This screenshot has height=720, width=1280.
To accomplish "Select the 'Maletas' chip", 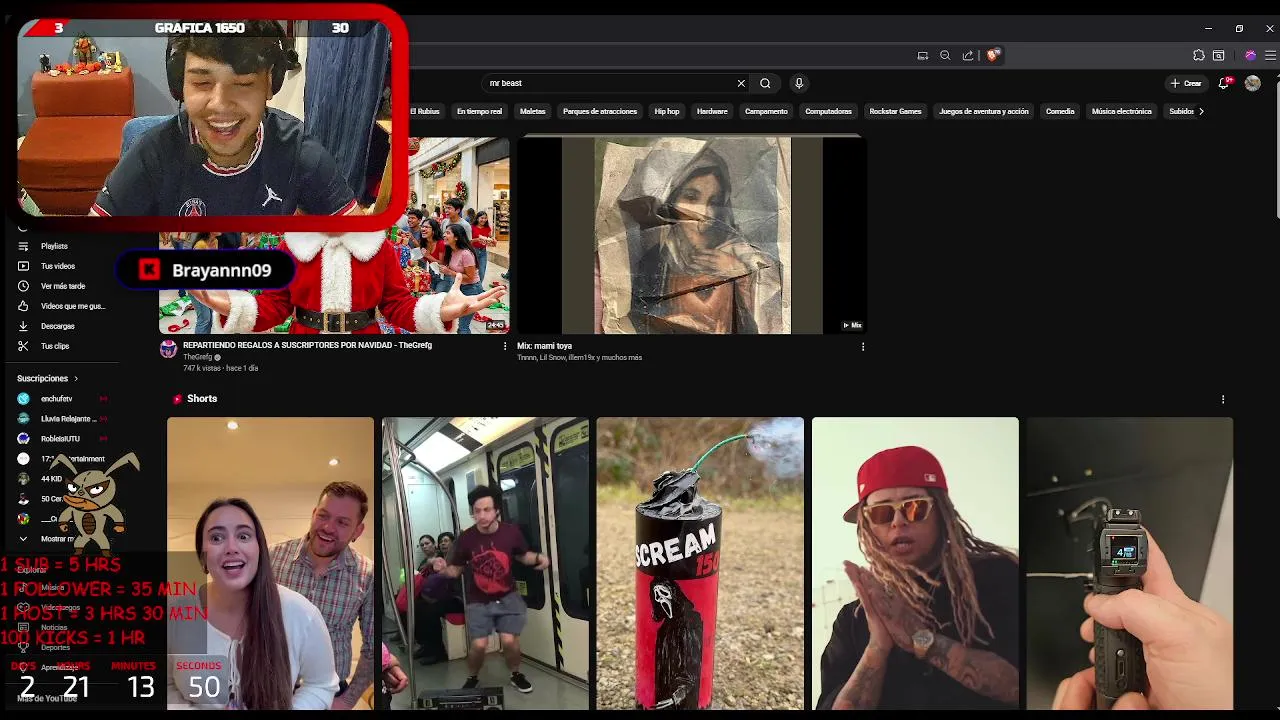I will [532, 111].
